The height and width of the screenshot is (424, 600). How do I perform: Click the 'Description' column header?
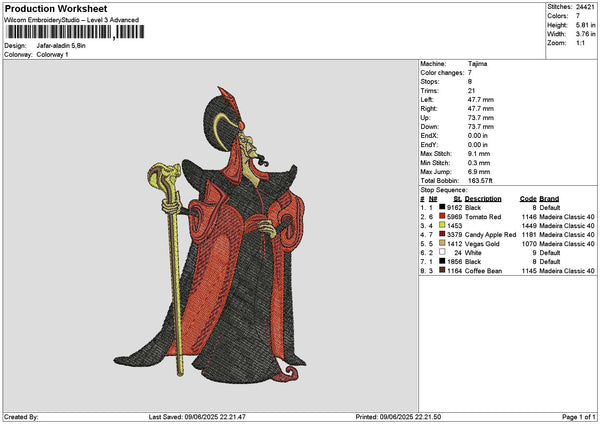click(483, 199)
